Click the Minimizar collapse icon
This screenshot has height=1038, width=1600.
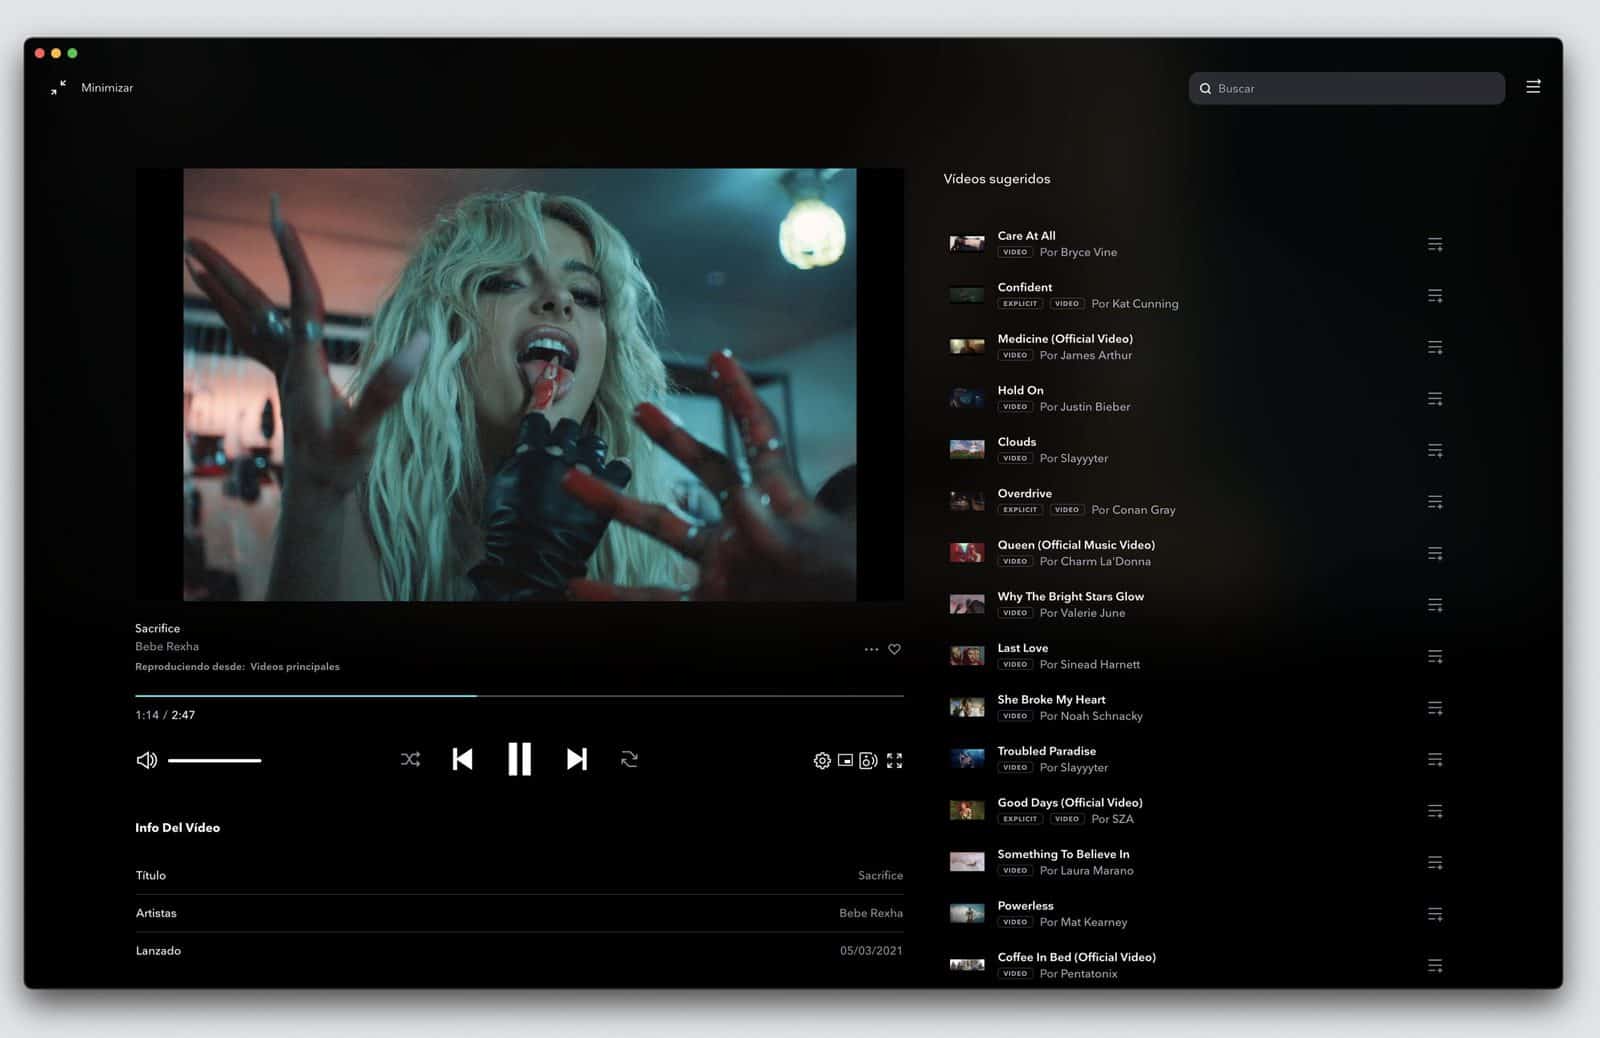click(59, 88)
